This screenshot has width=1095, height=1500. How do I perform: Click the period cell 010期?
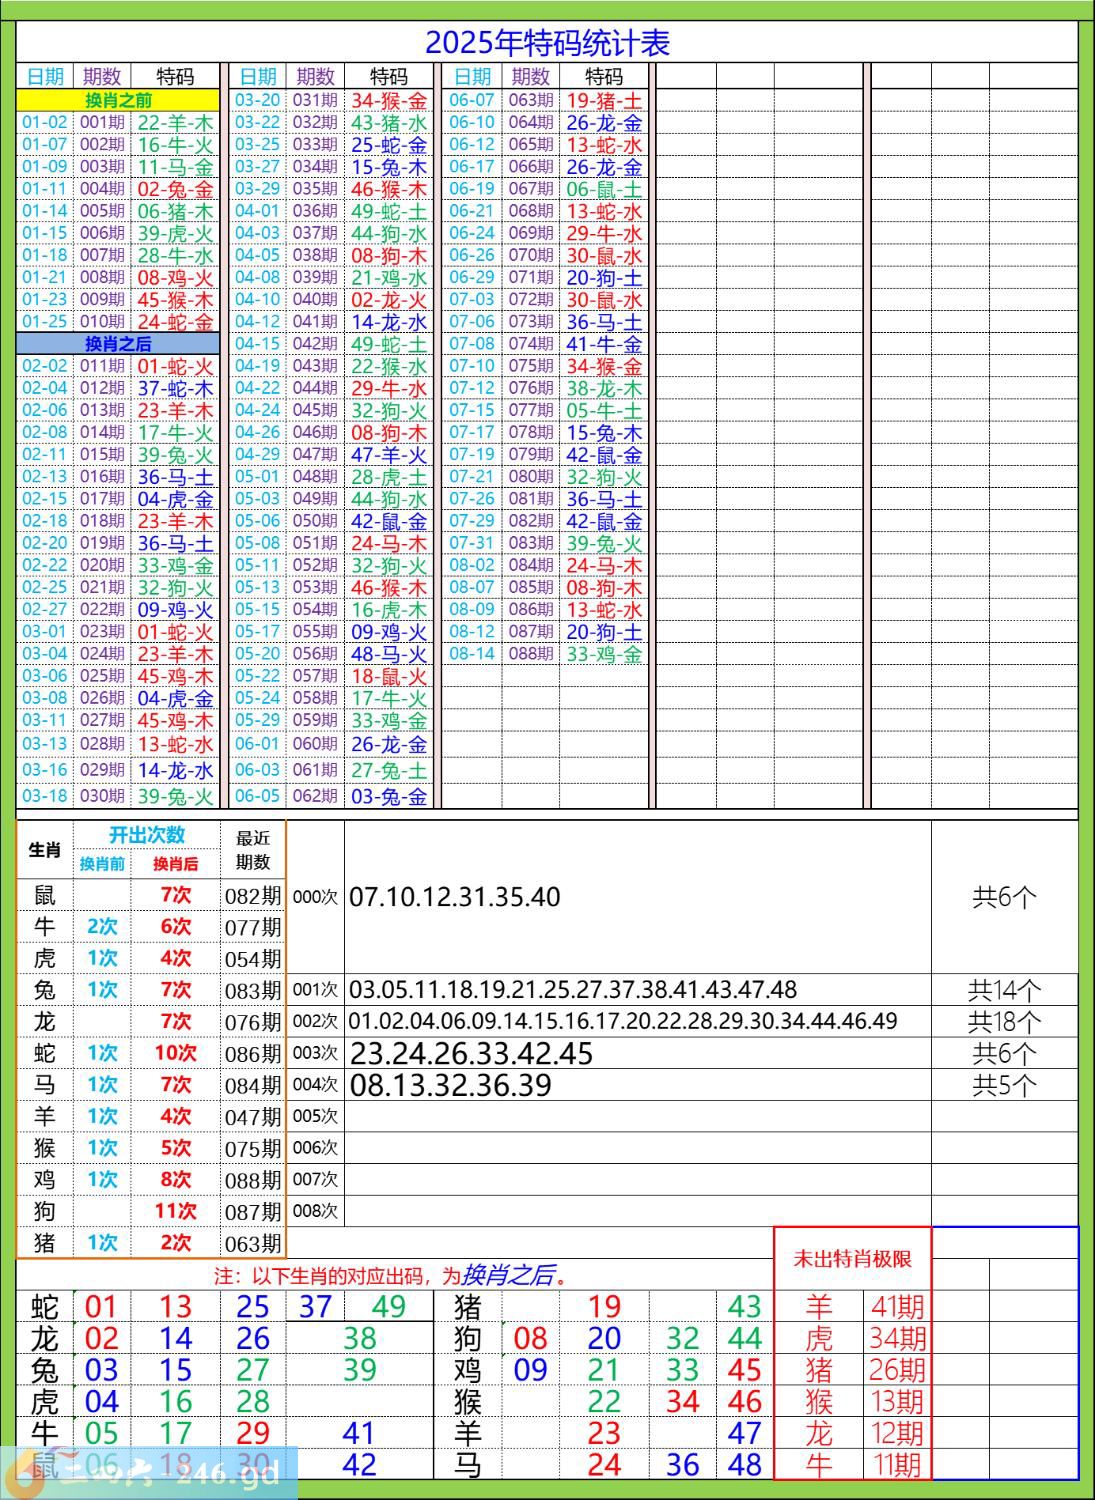click(102, 322)
